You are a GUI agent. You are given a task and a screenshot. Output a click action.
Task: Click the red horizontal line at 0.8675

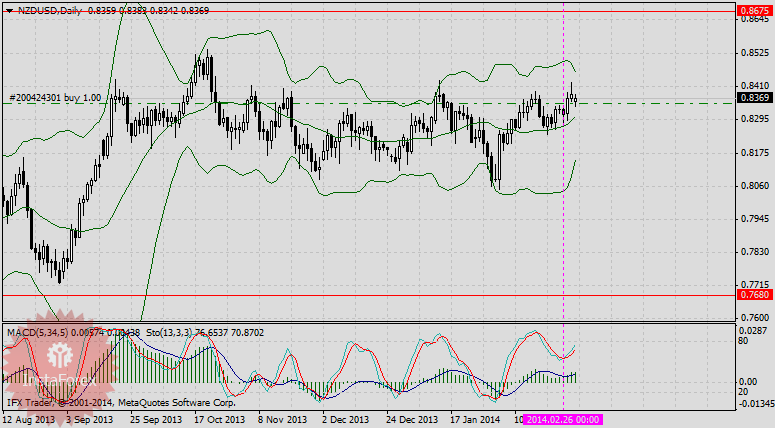400,11
